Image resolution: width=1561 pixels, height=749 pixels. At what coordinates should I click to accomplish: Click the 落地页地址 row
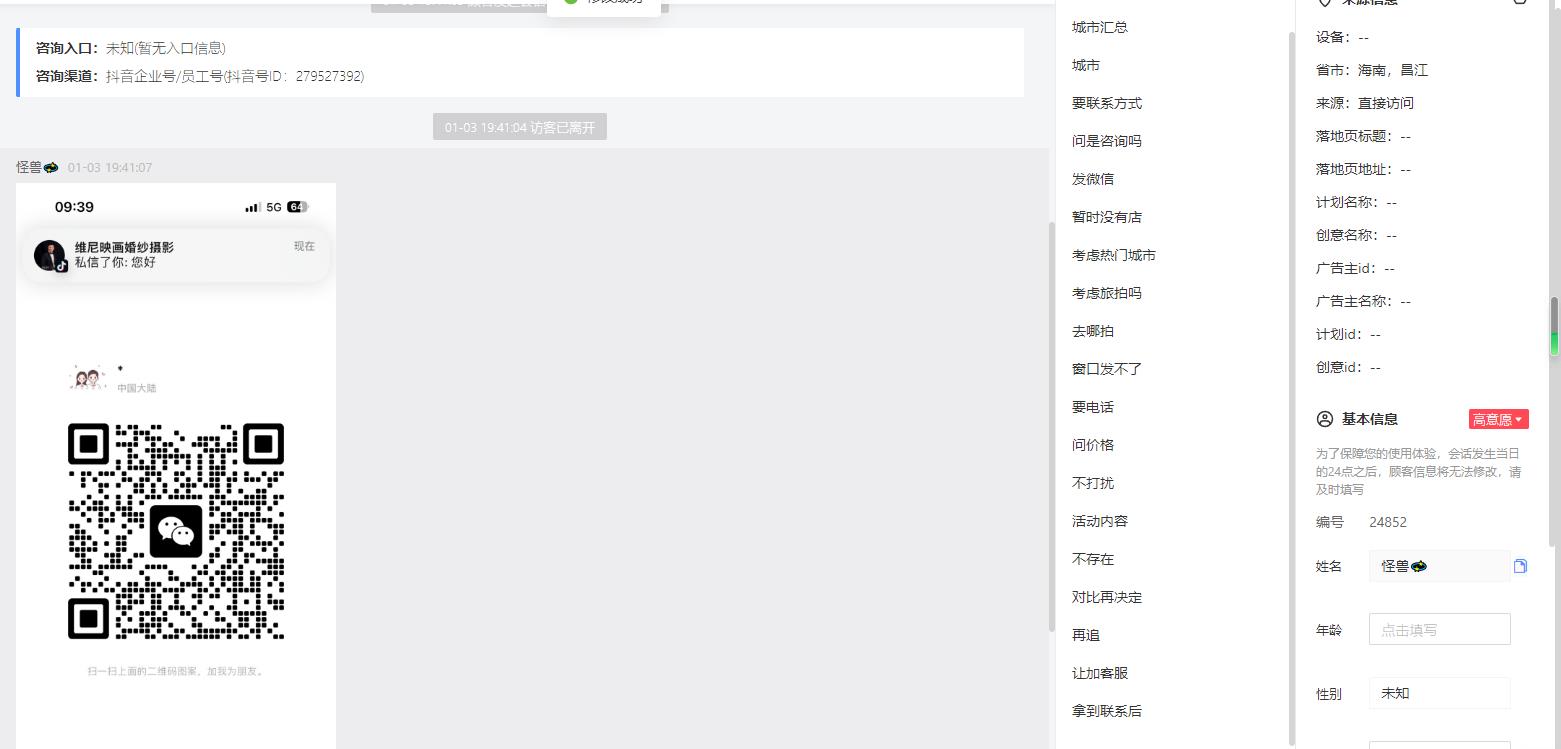(x=1363, y=169)
